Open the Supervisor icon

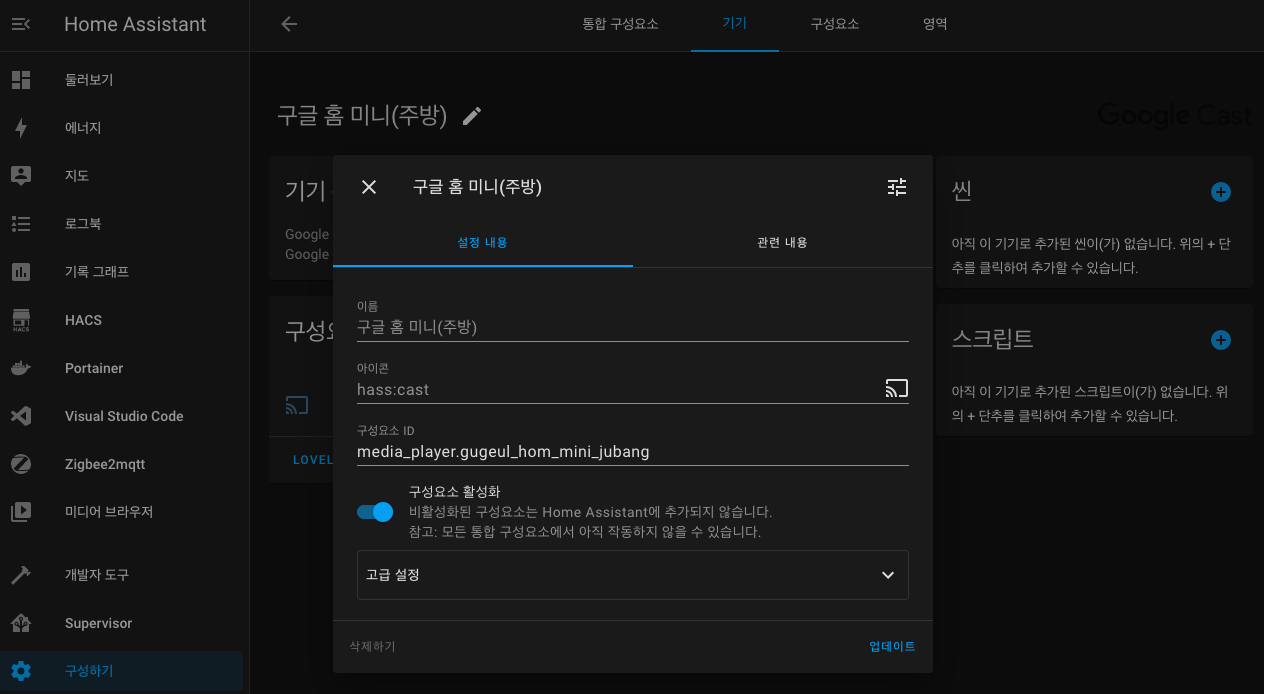[x=21, y=623]
